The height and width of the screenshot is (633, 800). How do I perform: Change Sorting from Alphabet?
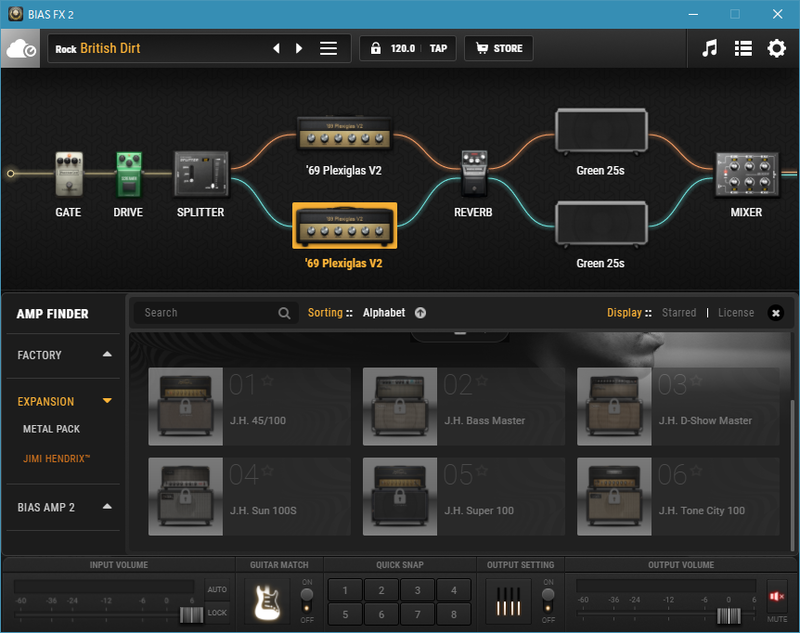[384, 313]
